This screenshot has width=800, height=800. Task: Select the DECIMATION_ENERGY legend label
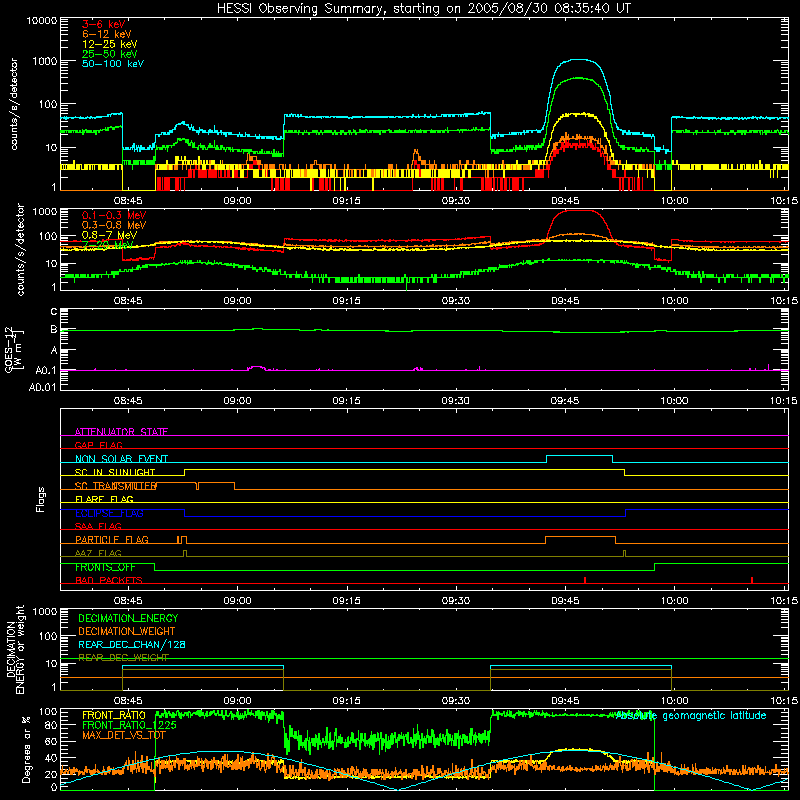(x=128, y=618)
